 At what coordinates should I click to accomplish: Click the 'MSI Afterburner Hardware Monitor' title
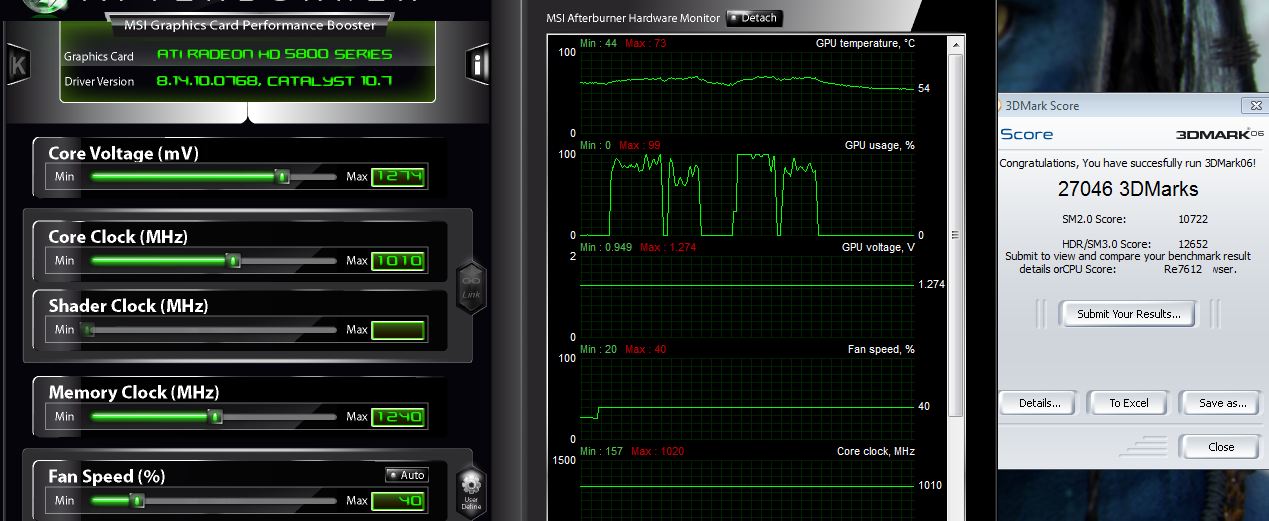[x=632, y=18]
